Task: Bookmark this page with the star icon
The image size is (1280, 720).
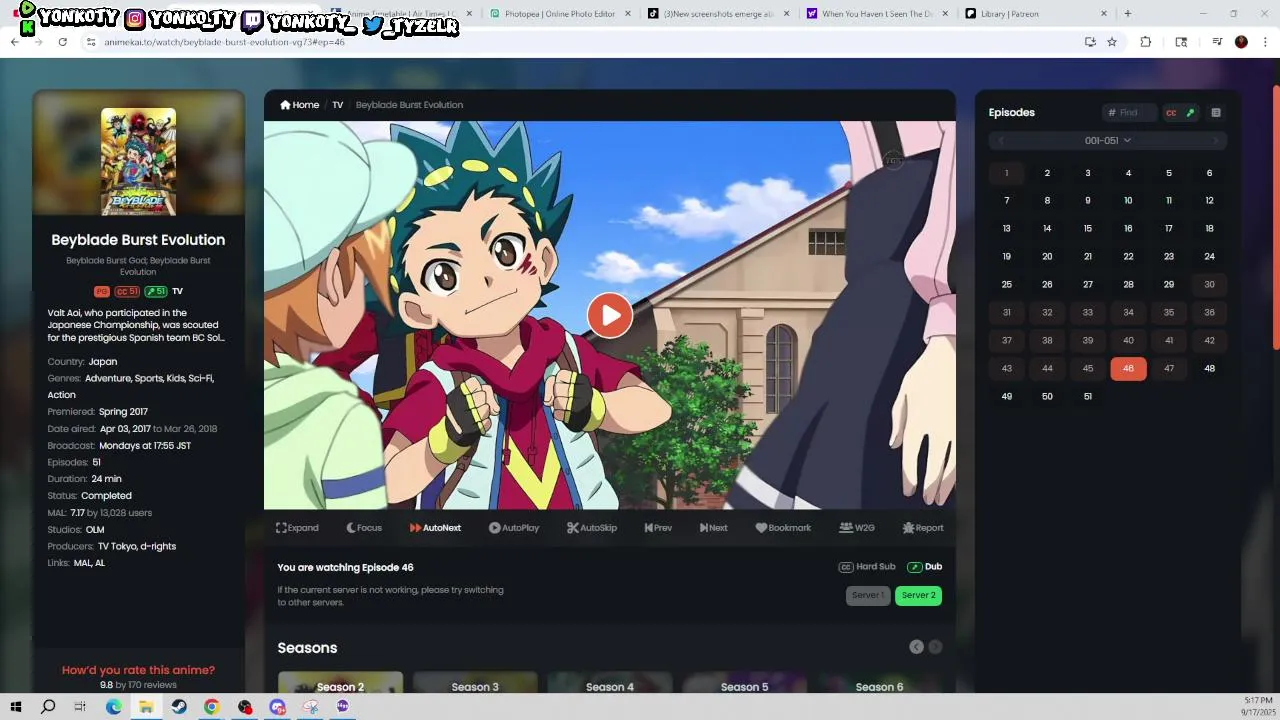Action: [x=1112, y=42]
